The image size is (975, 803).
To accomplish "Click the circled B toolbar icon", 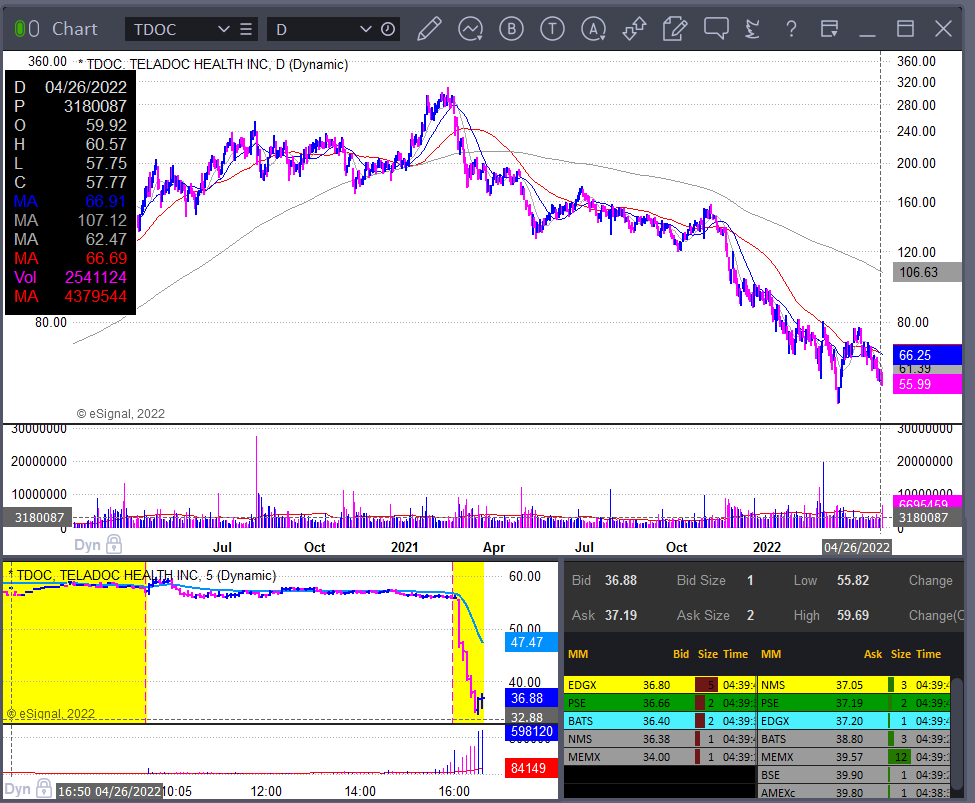I will [x=511, y=29].
